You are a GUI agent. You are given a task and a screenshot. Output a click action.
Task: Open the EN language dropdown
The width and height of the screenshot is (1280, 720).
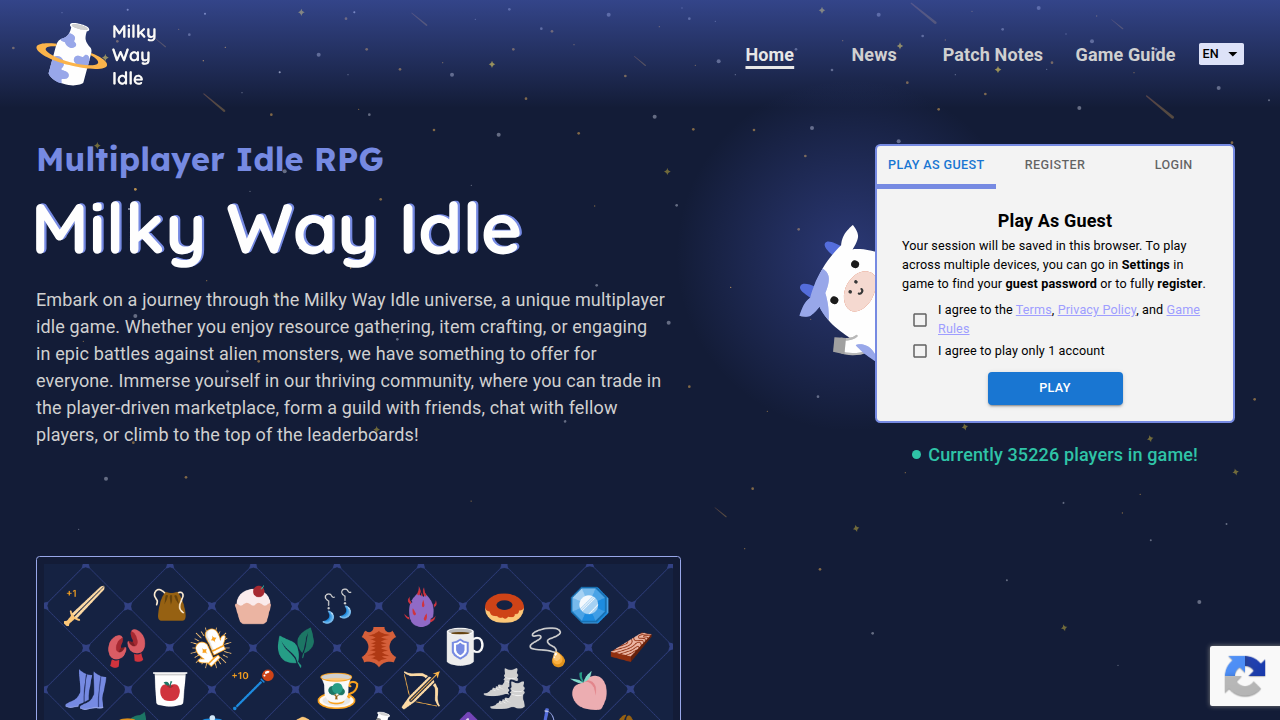click(1221, 54)
